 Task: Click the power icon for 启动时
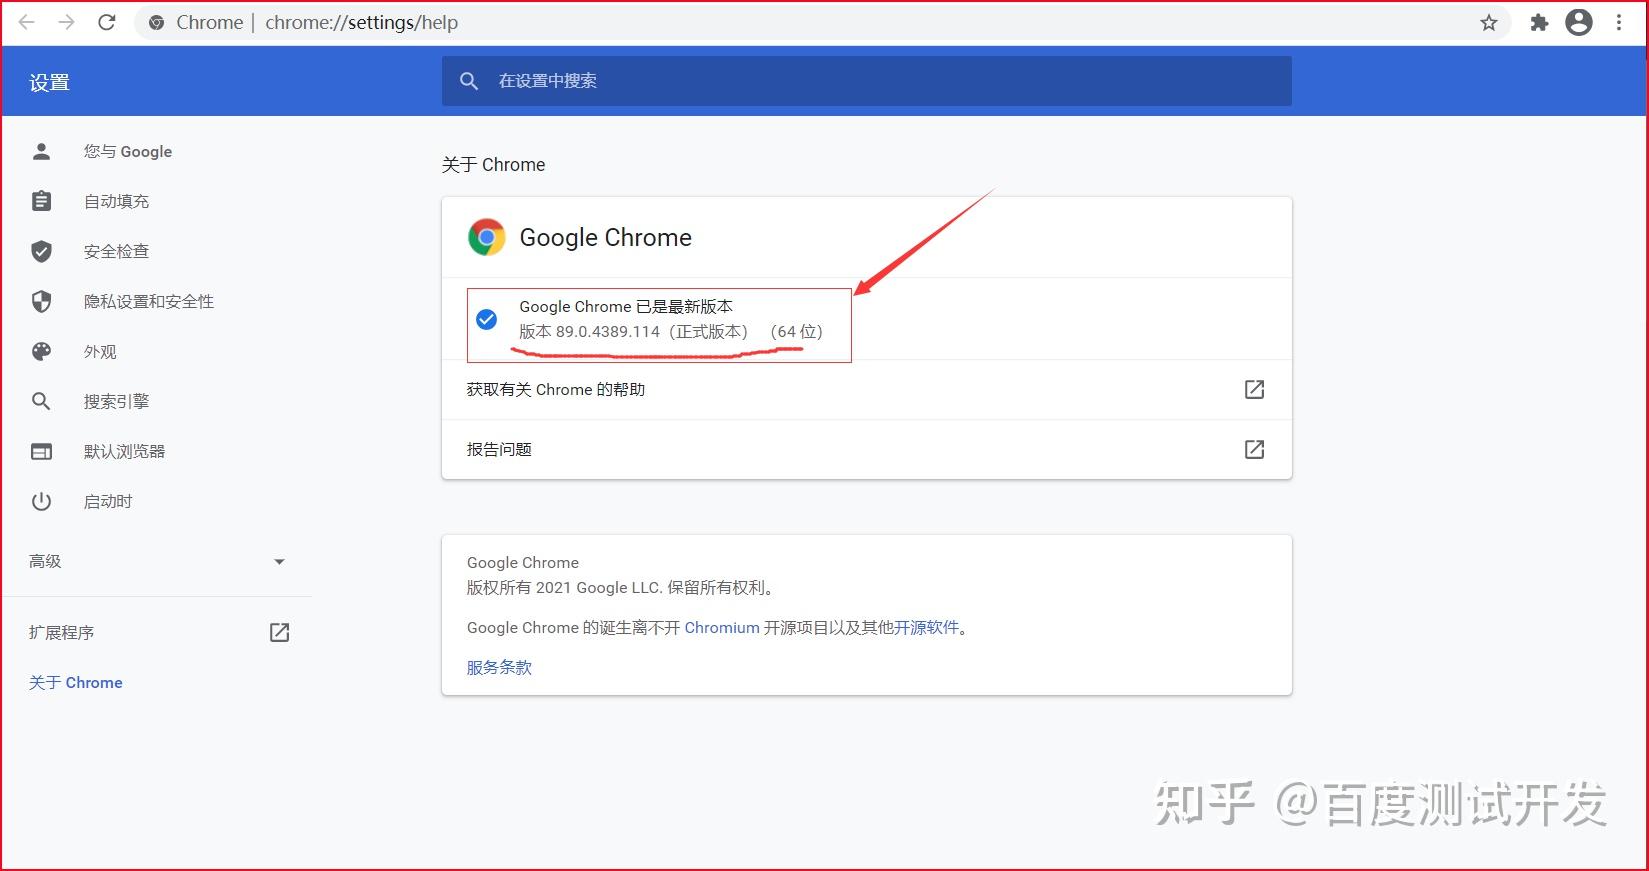pos(41,501)
